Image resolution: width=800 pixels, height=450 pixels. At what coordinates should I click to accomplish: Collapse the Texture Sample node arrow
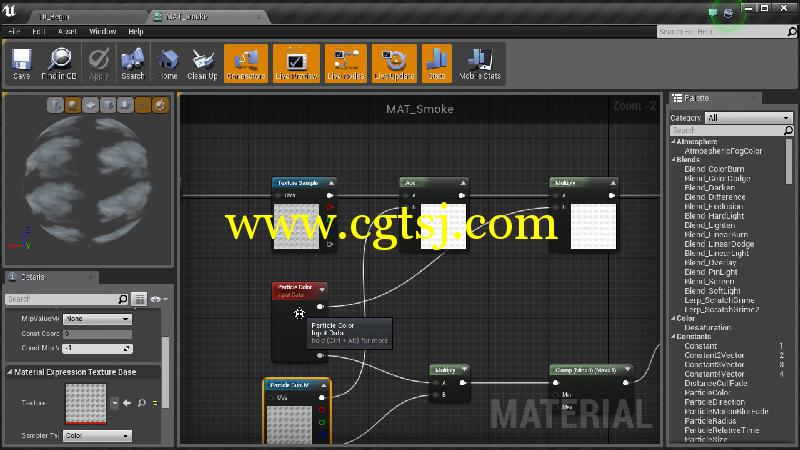331,183
